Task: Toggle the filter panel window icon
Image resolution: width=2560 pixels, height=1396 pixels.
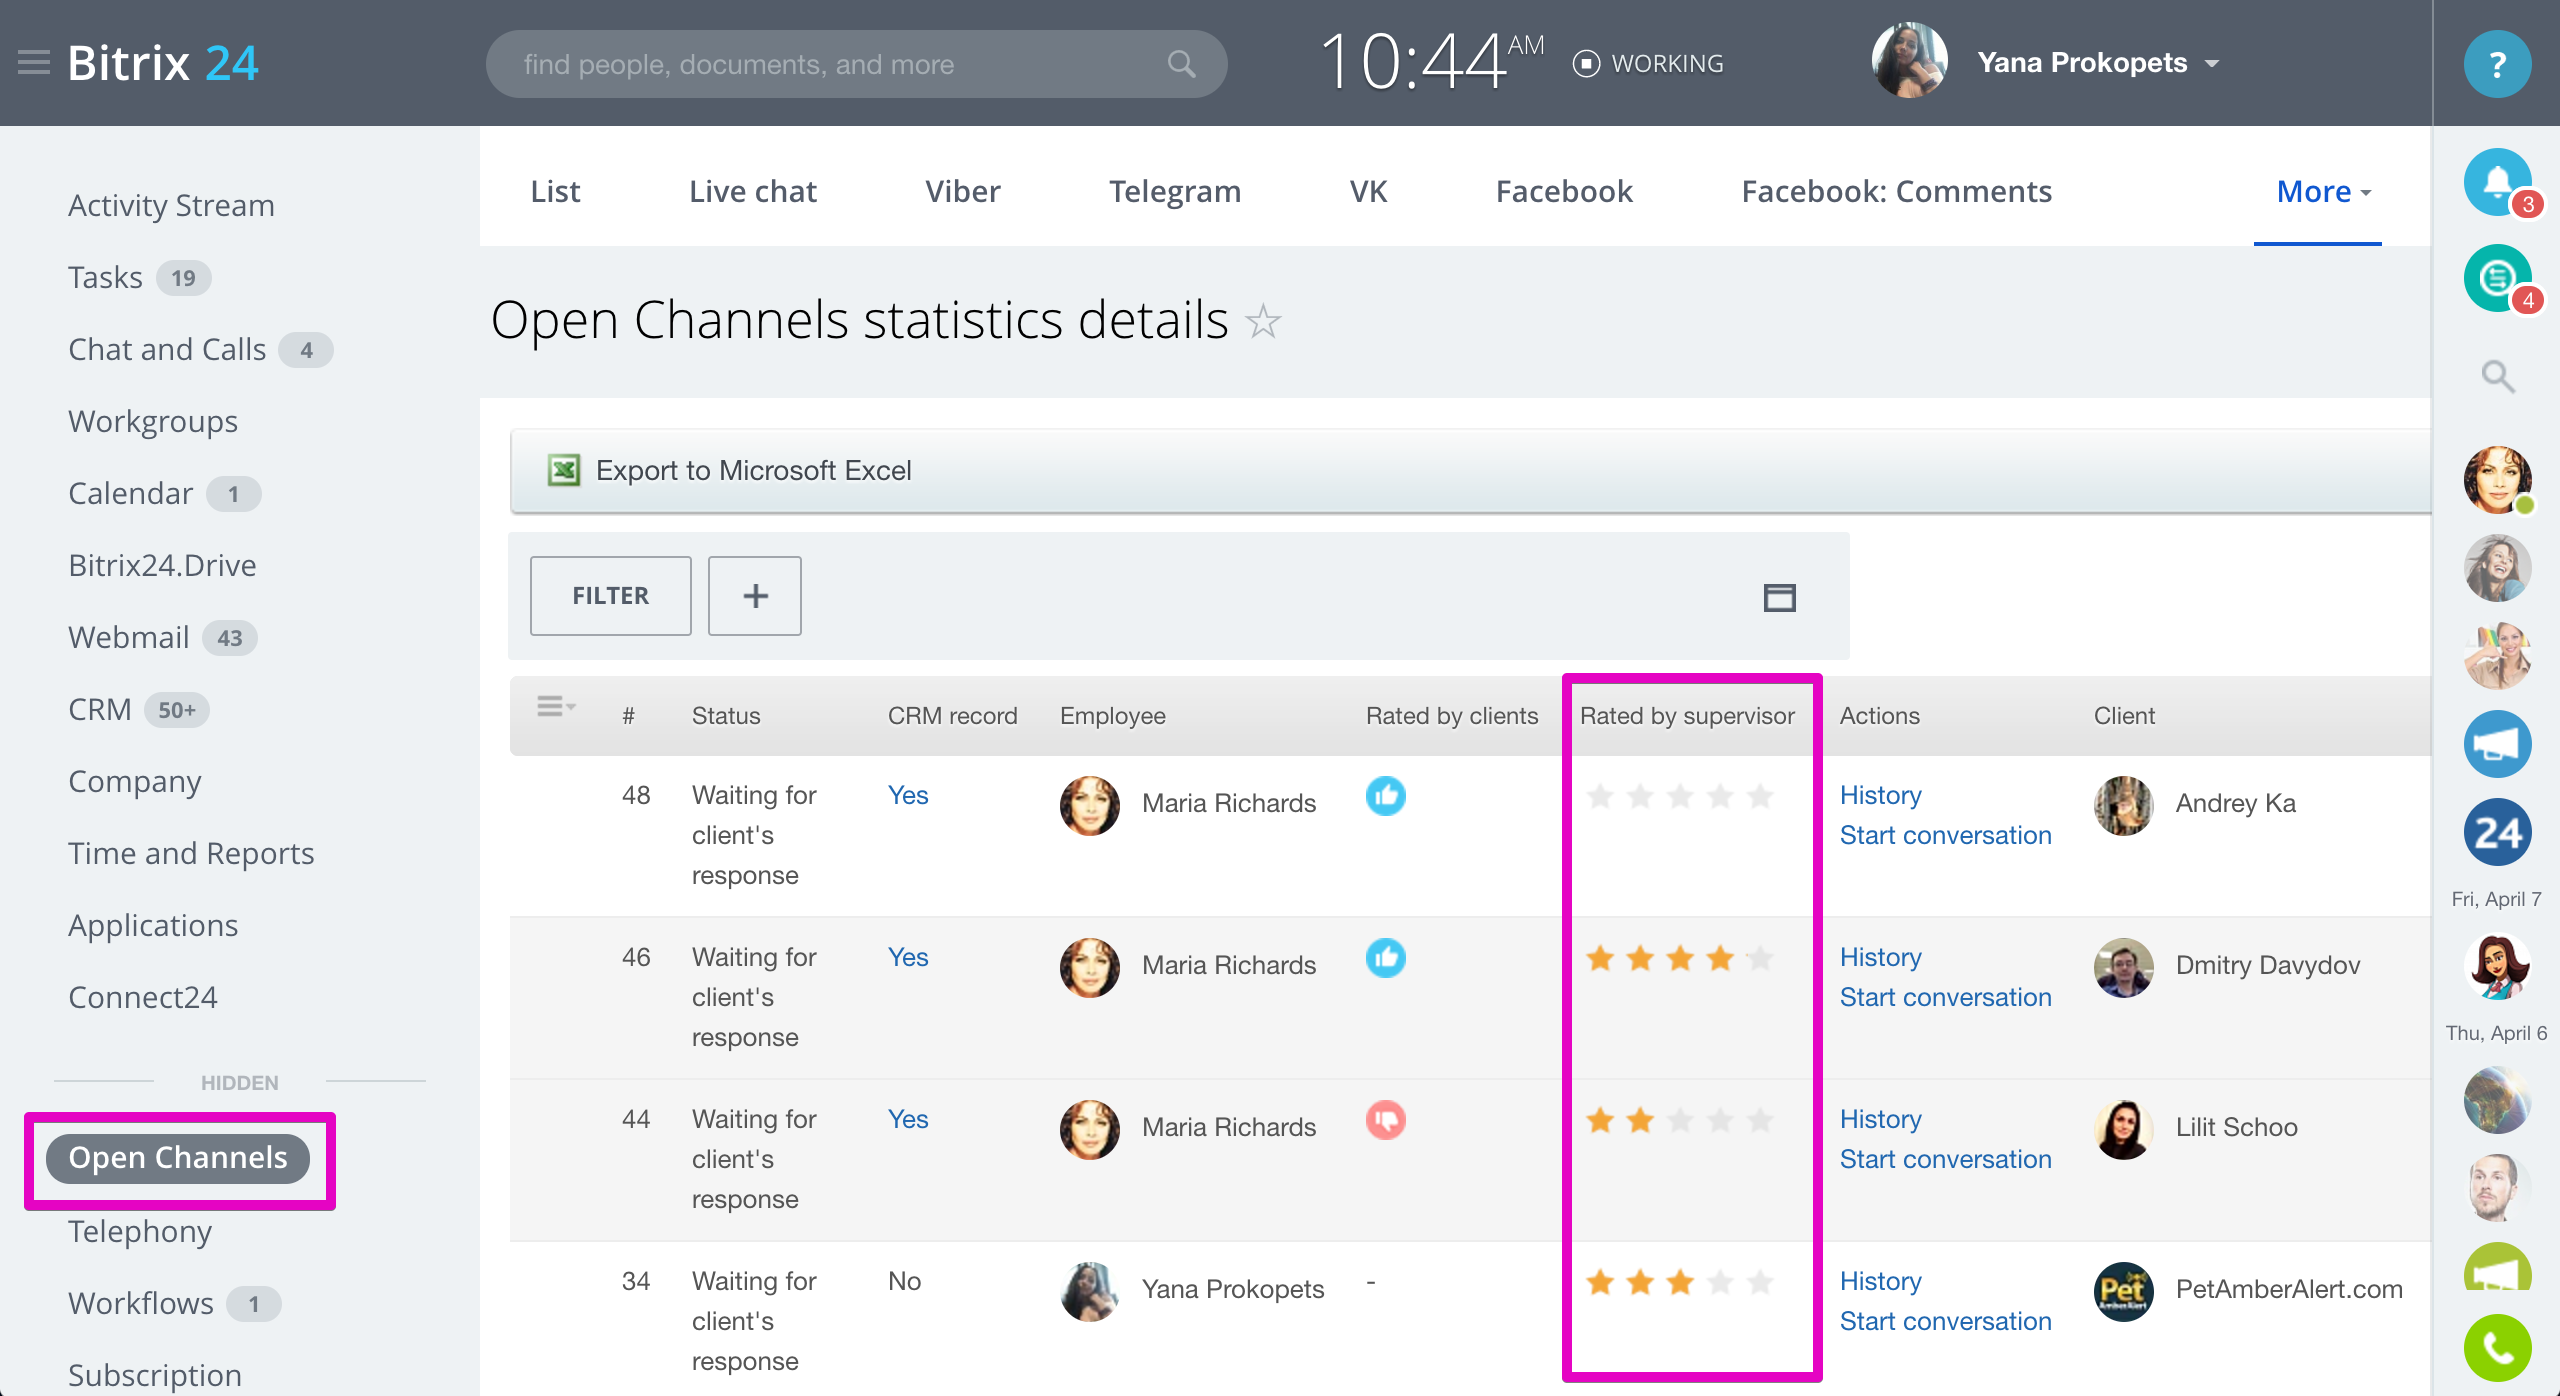Action: (1779, 597)
